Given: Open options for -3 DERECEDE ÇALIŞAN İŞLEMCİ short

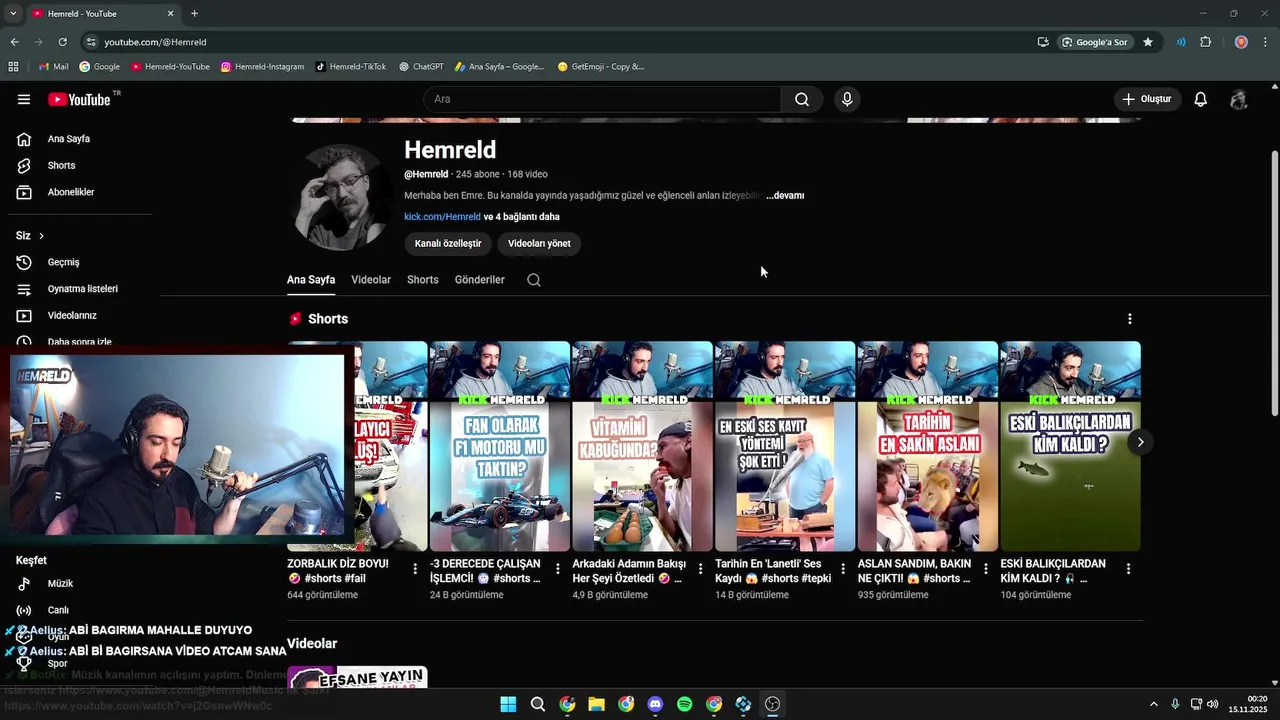Looking at the screenshot, I should click(558, 568).
